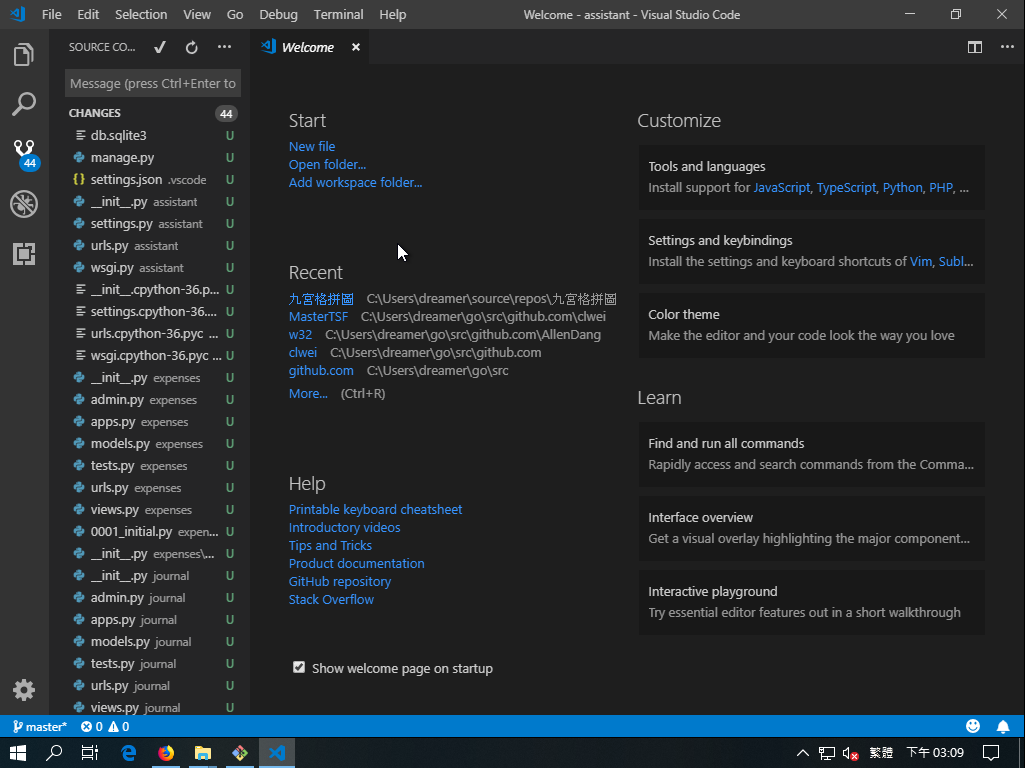Open the Selection menu

point(141,14)
